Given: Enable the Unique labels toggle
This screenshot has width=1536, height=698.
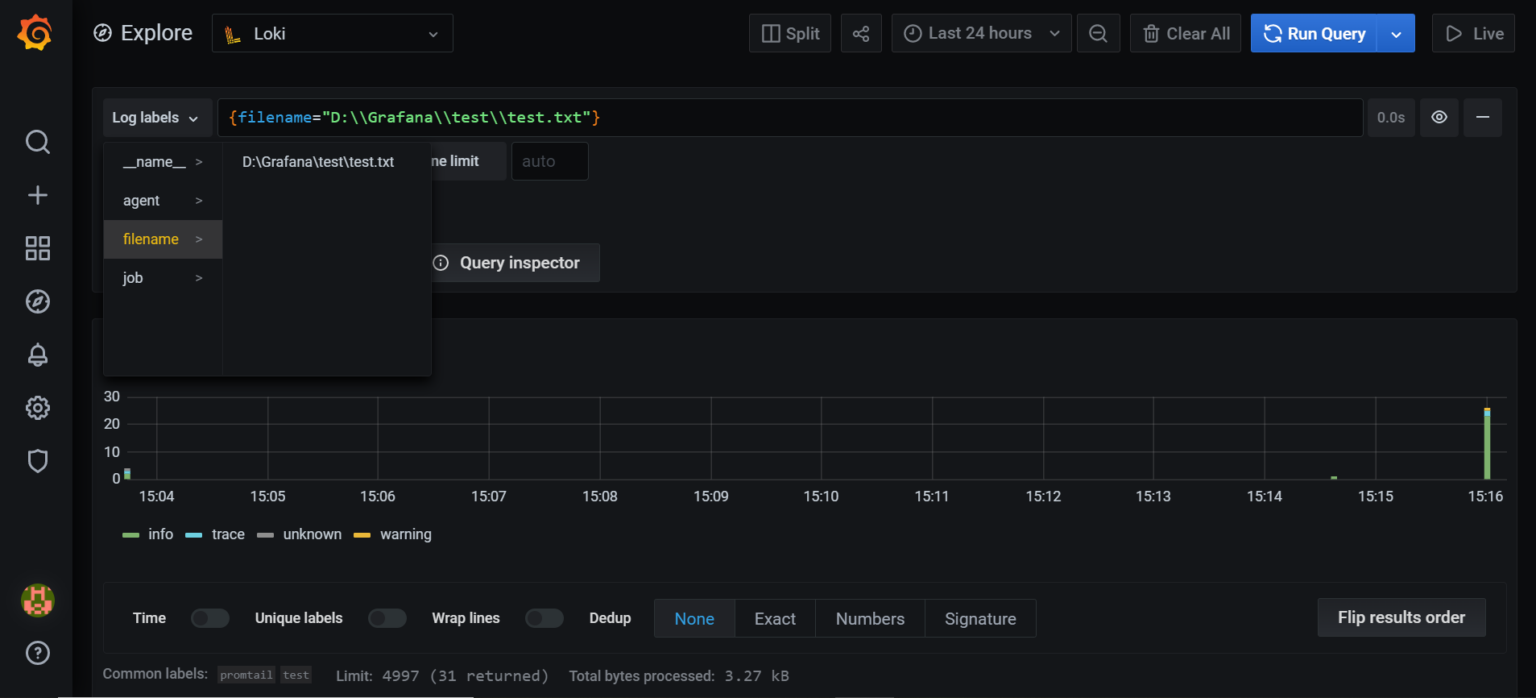Looking at the screenshot, I should pos(387,618).
